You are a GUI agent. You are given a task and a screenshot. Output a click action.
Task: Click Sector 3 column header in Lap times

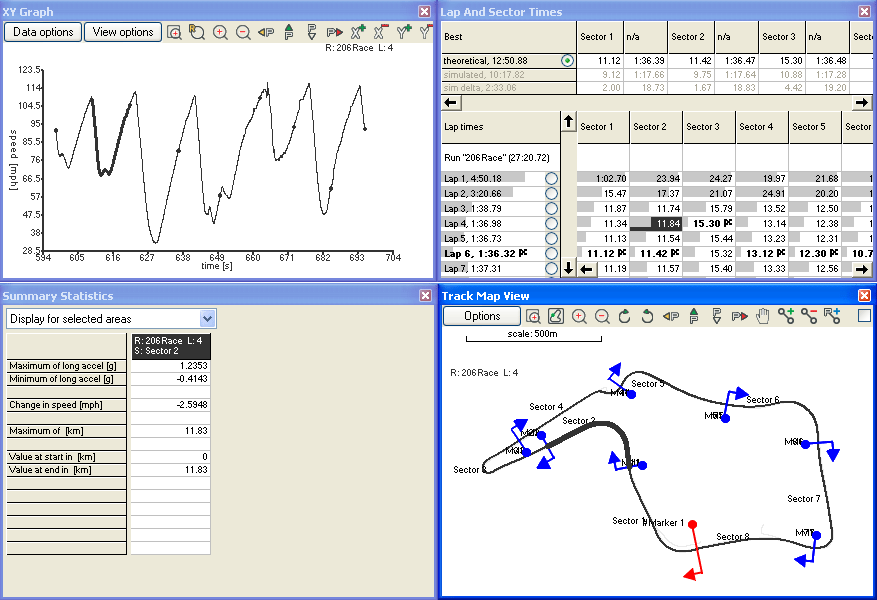[x=709, y=127]
